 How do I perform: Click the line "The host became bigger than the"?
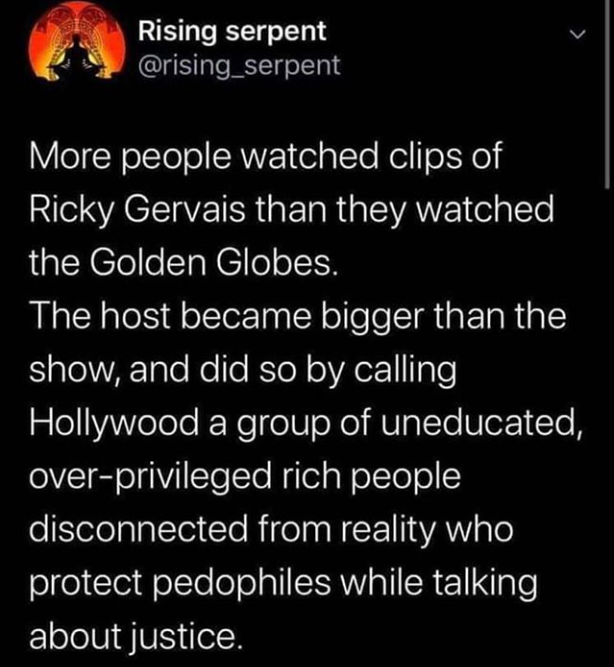pyautogui.click(x=298, y=316)
